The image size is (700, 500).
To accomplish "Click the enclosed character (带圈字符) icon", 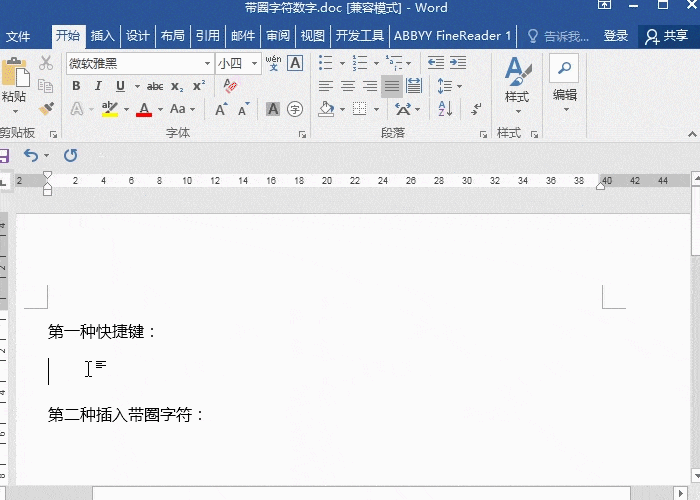I will pos(295,109).
